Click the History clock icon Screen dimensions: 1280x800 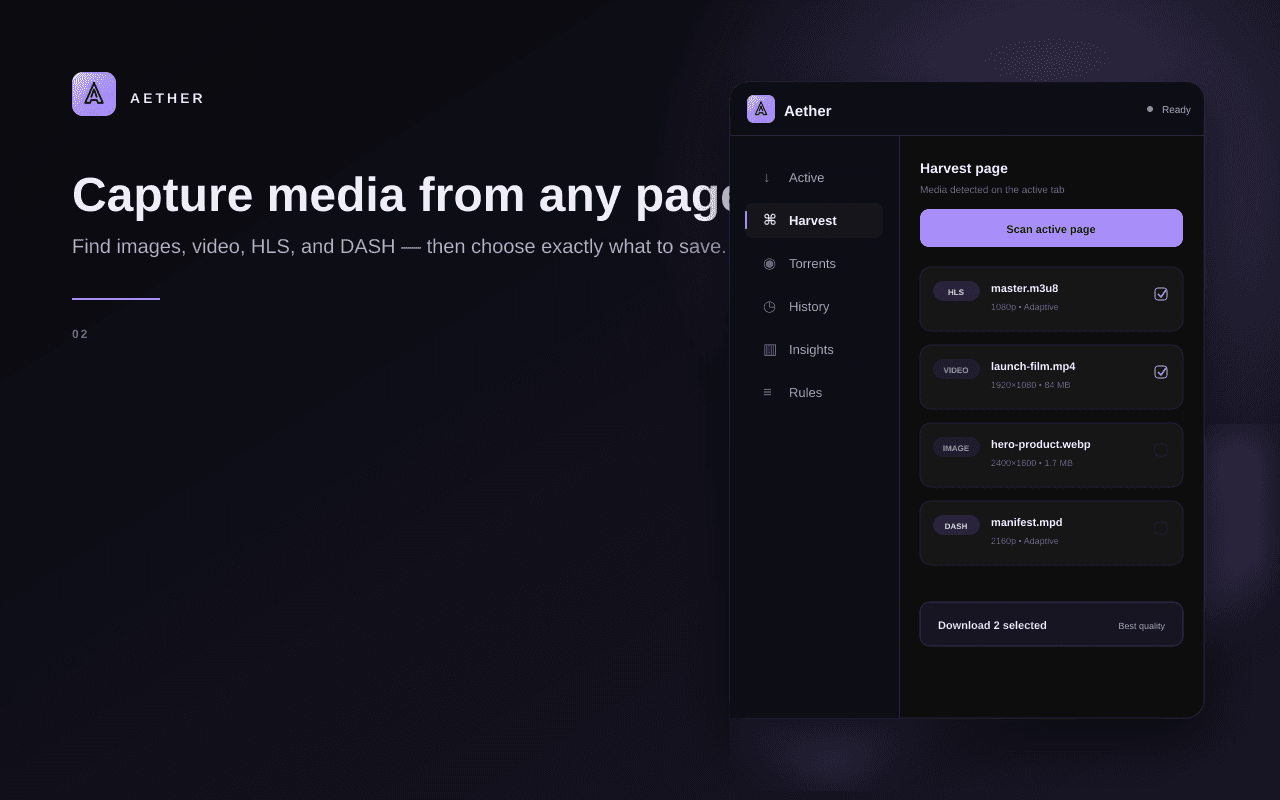pos(769,306)
